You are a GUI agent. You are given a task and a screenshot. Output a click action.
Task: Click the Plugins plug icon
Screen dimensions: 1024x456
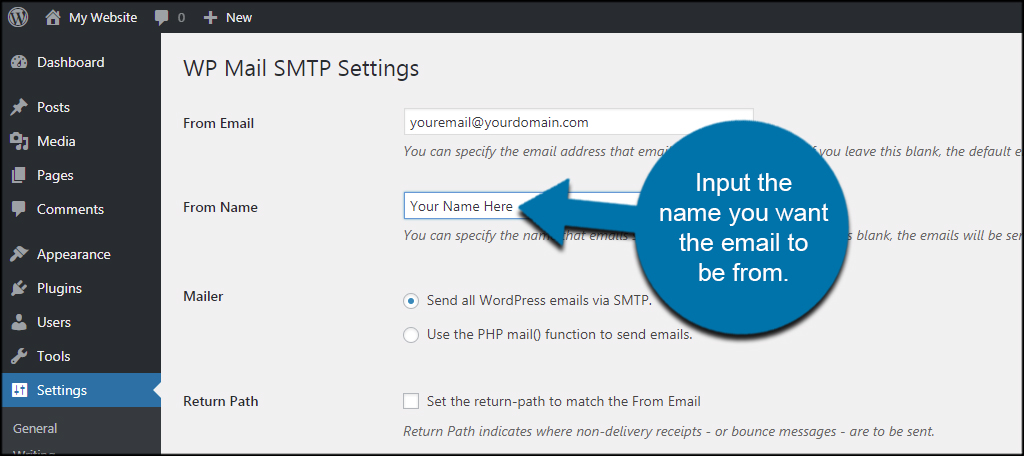[20, 288]
